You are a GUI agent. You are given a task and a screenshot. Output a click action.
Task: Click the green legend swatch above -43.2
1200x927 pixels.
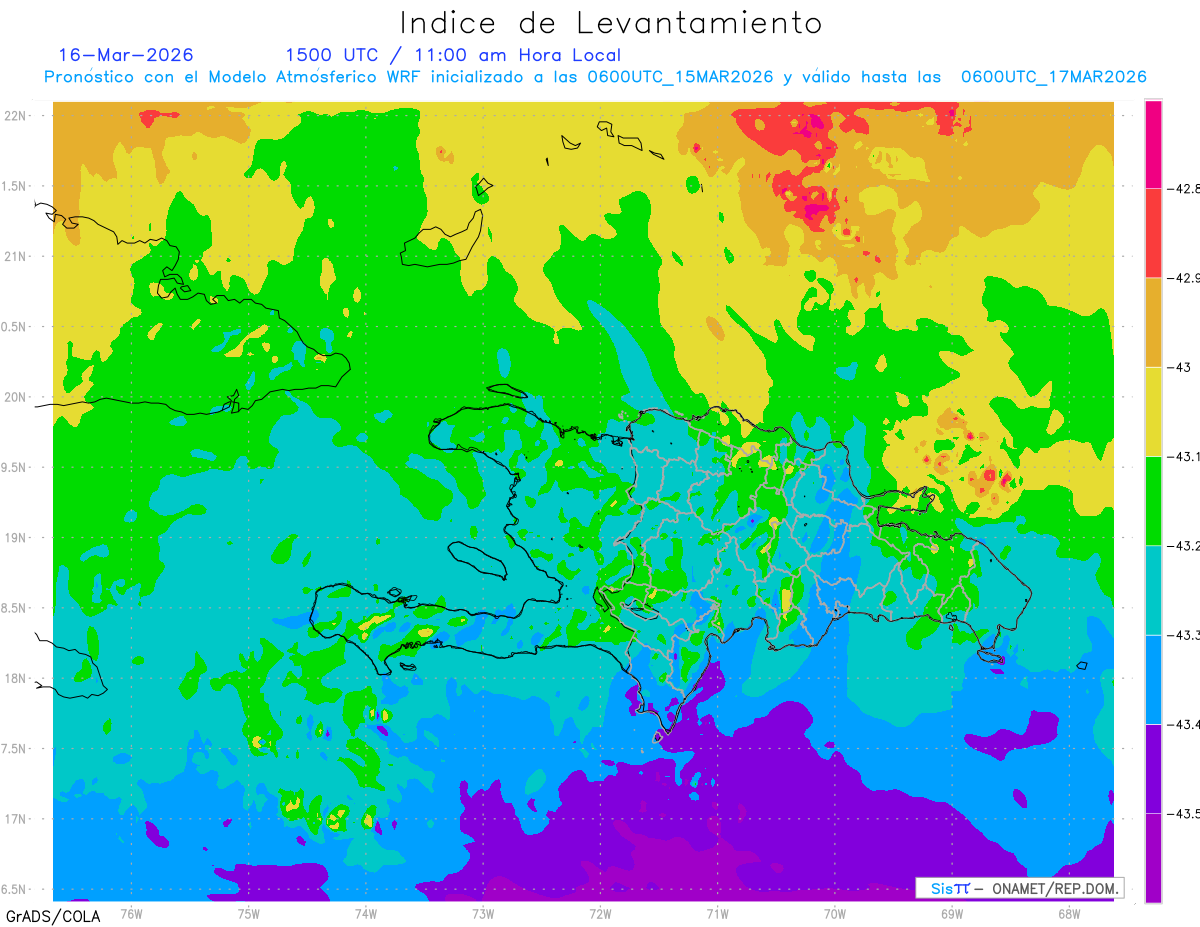point(1153,501)
